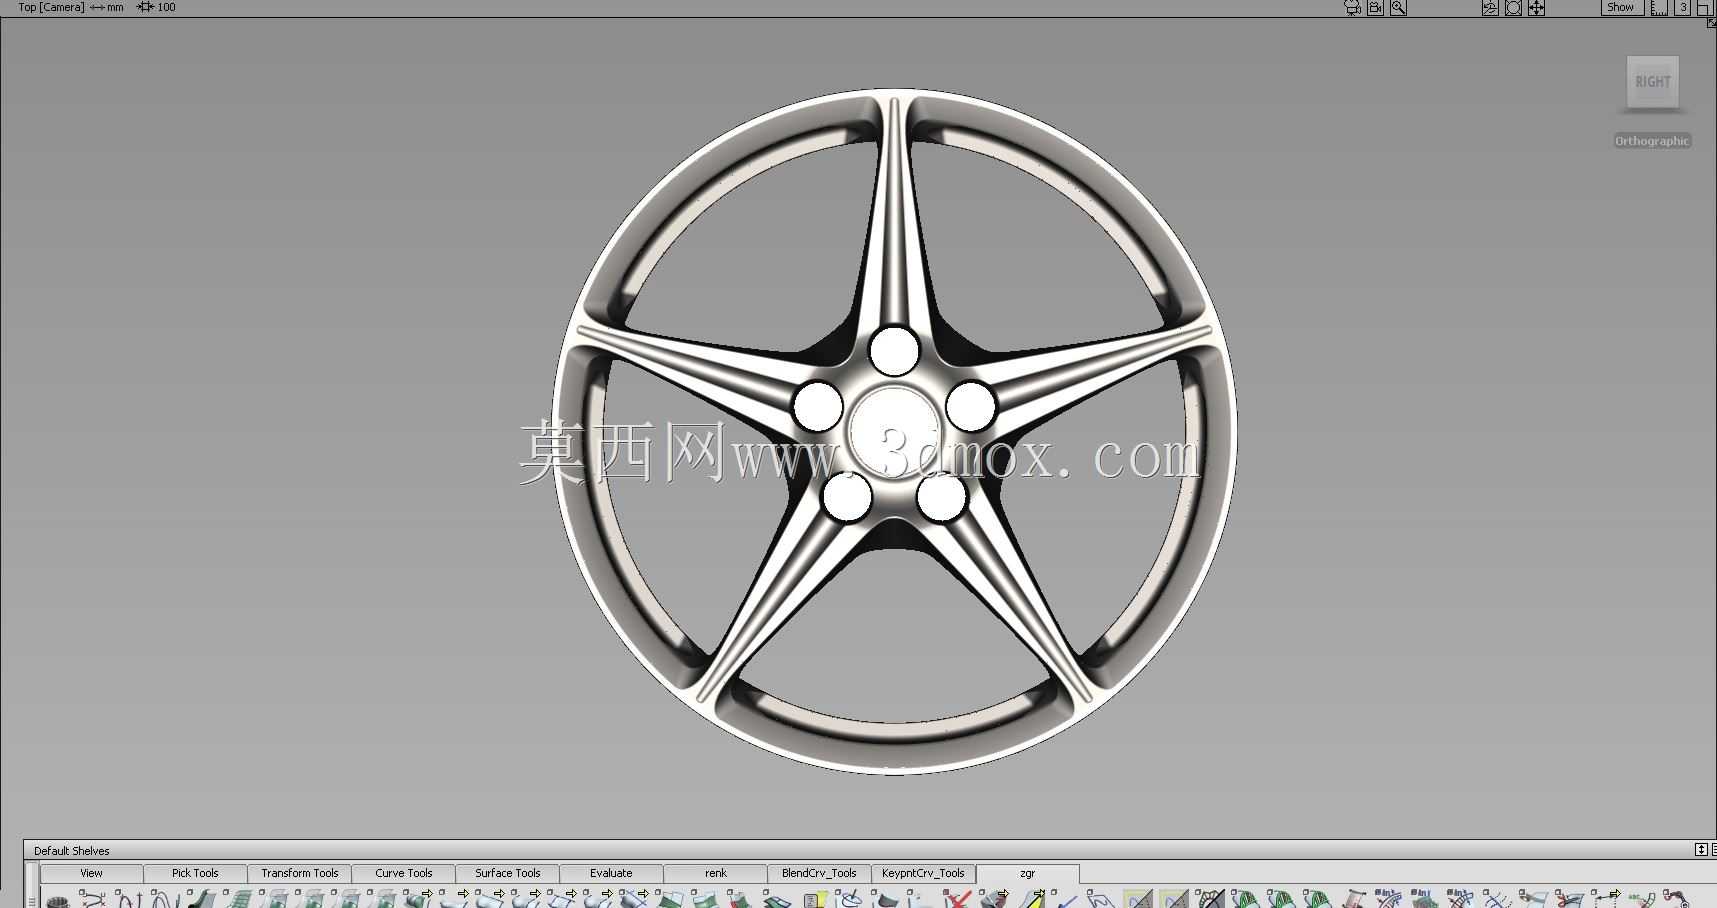Select the Transform Tools shelf tab
The width and height of the screenshot is (1717, 908).
(x=300, y=873)
